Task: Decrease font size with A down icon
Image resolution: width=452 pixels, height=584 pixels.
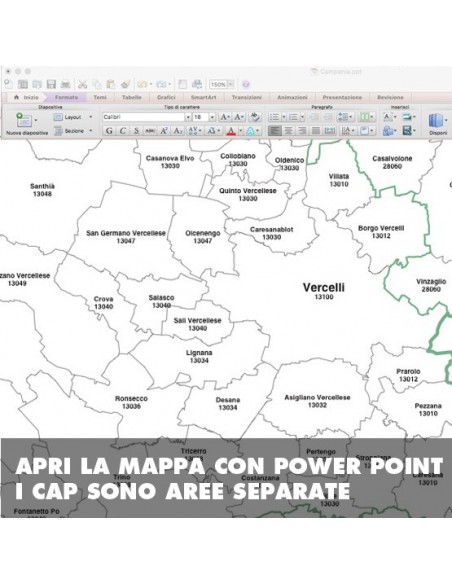Action: [x=239, y=117]
